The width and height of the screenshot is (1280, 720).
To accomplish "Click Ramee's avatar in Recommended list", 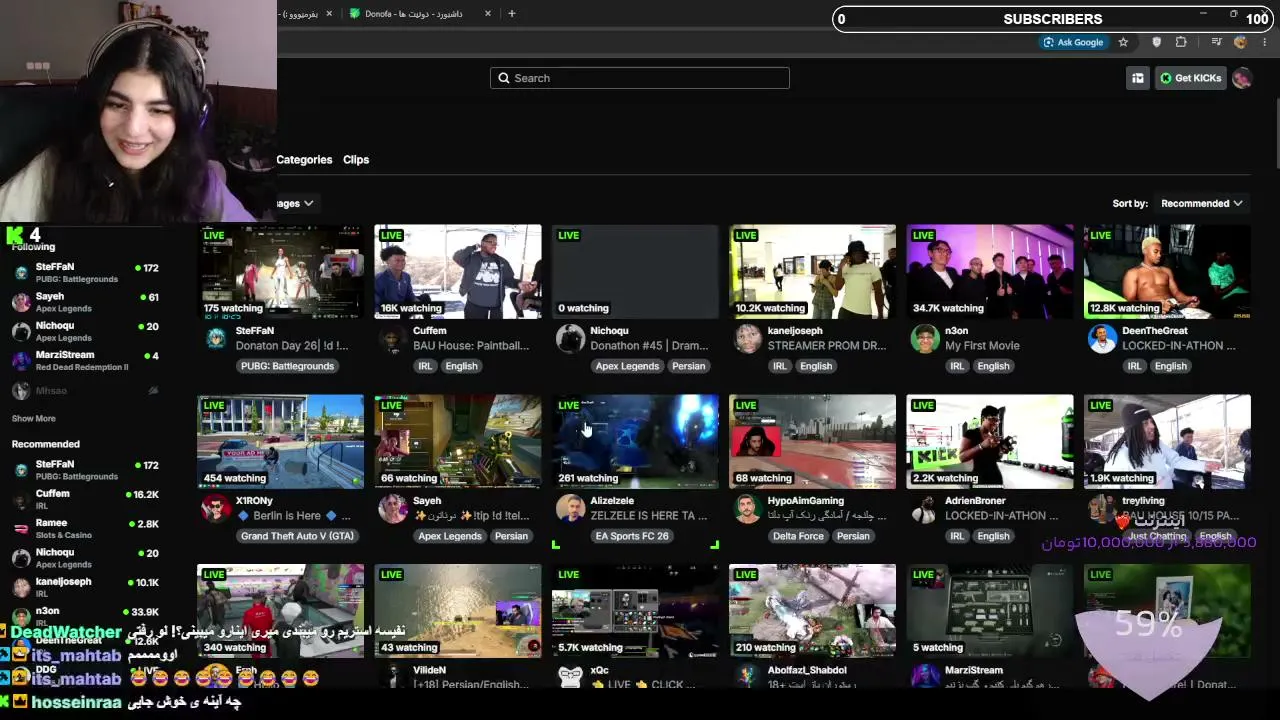I will (x=21, y=528).
